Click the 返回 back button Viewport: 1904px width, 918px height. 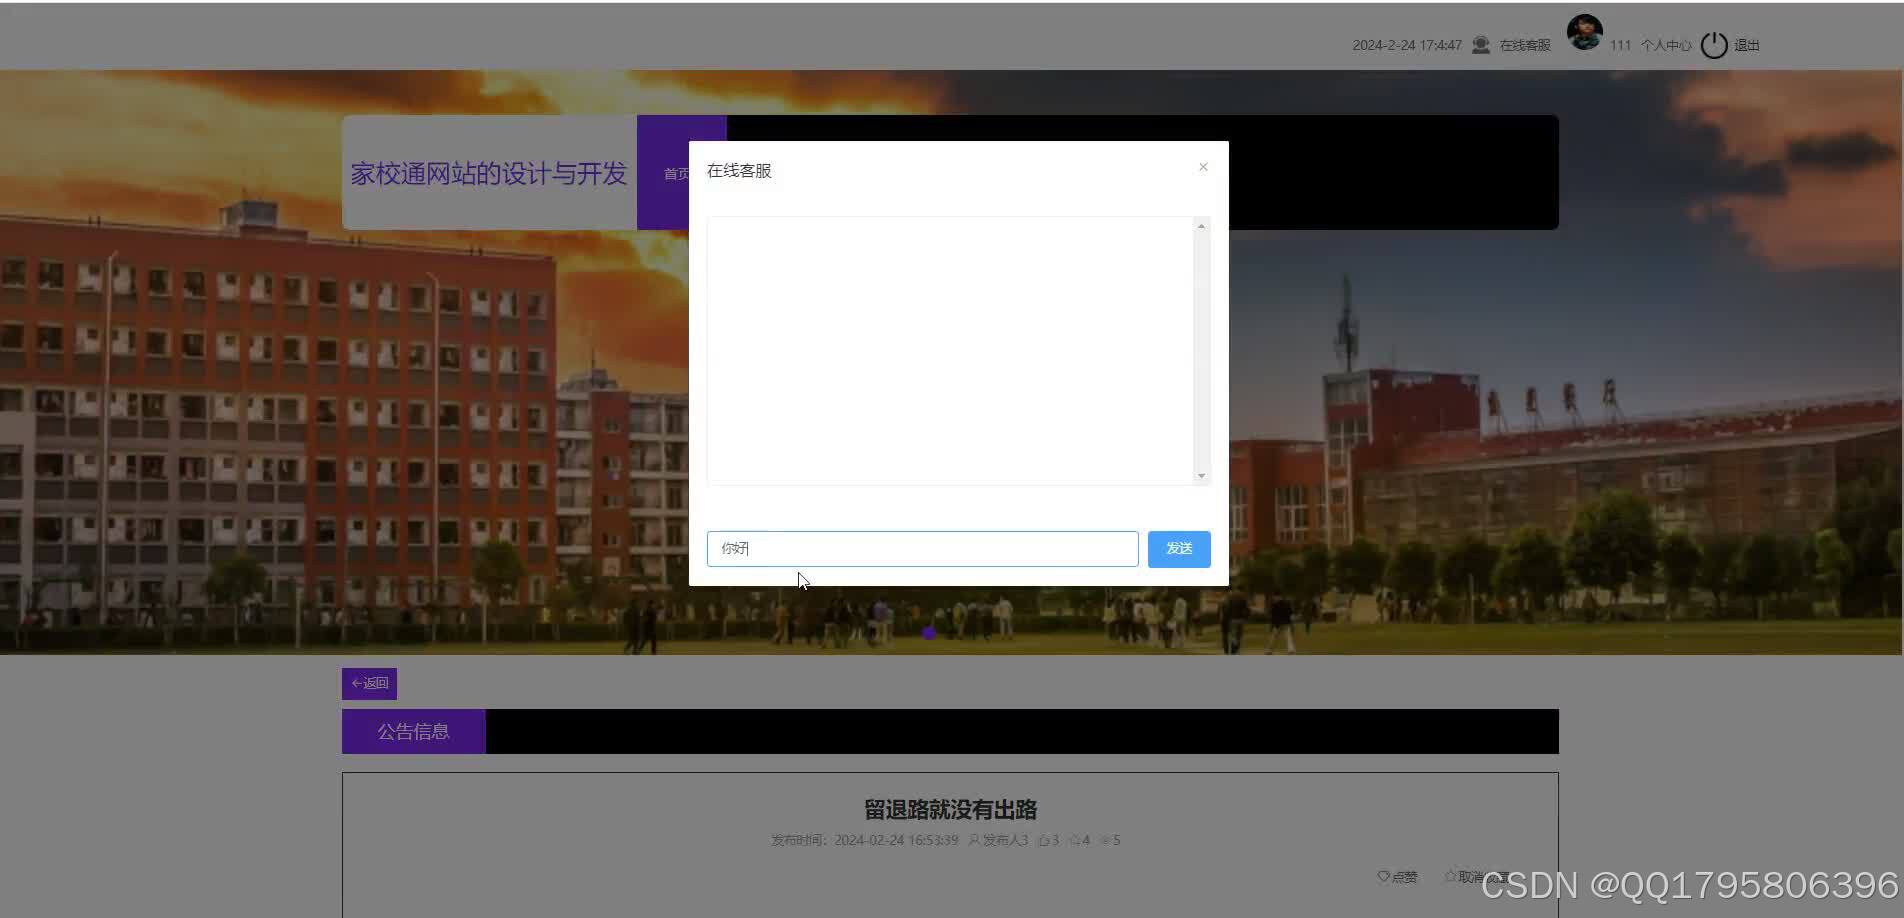(368, 683)
